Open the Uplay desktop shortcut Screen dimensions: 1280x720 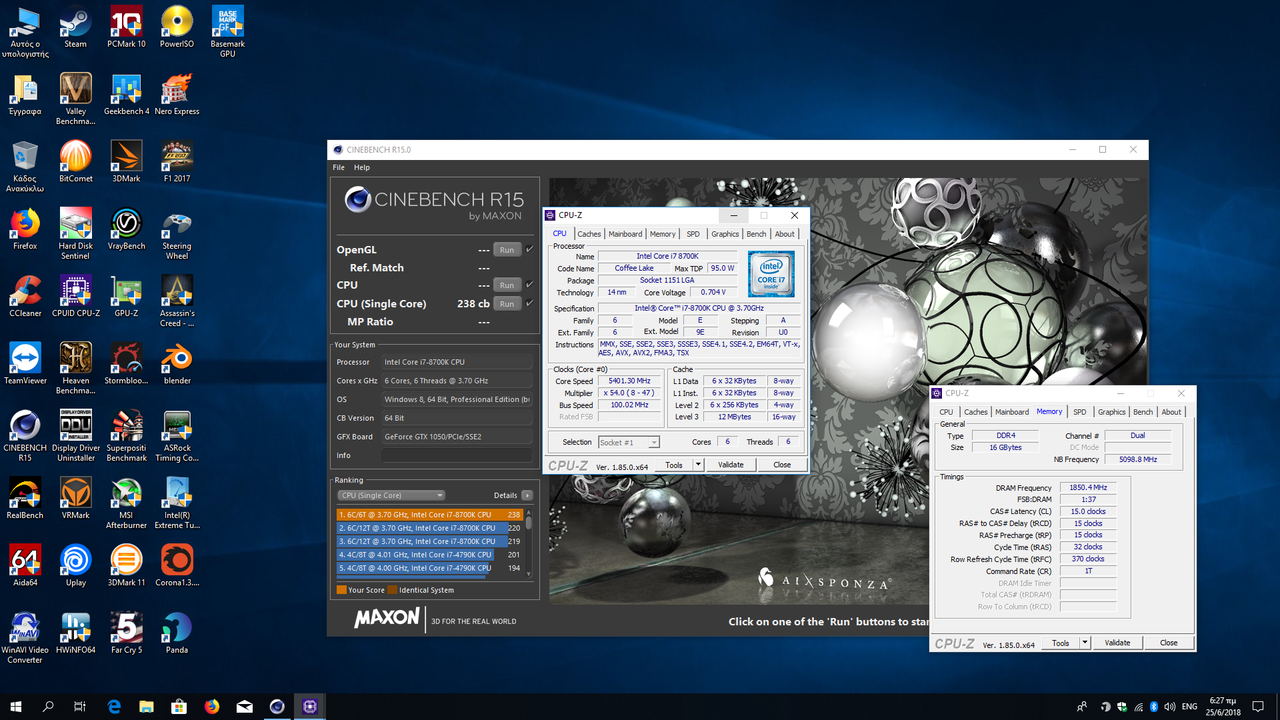click(75, 565)
